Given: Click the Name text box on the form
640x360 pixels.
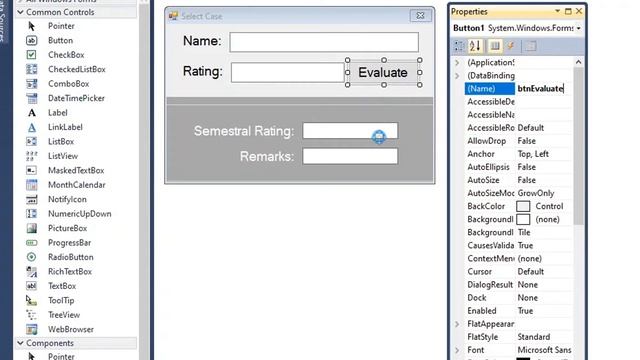Looking at the screenshot, I should (x=324, y=42).
